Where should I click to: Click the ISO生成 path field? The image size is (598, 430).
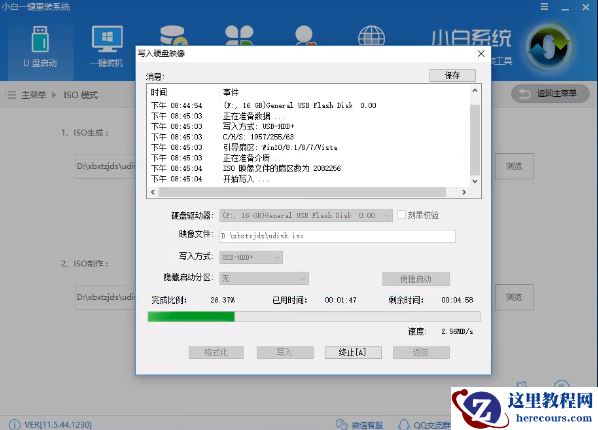[106, 166]
